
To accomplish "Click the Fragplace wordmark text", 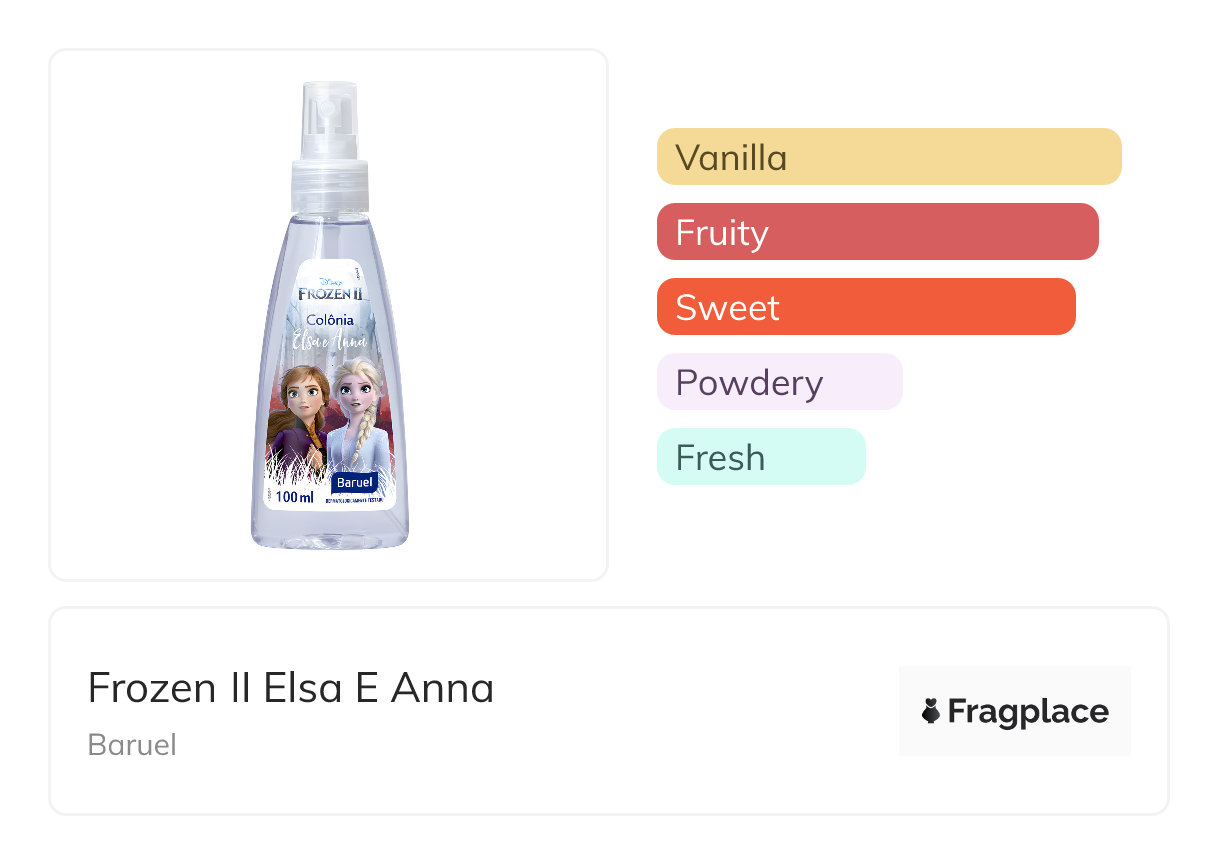I will pyautogui.click(x=1027, y=712).
